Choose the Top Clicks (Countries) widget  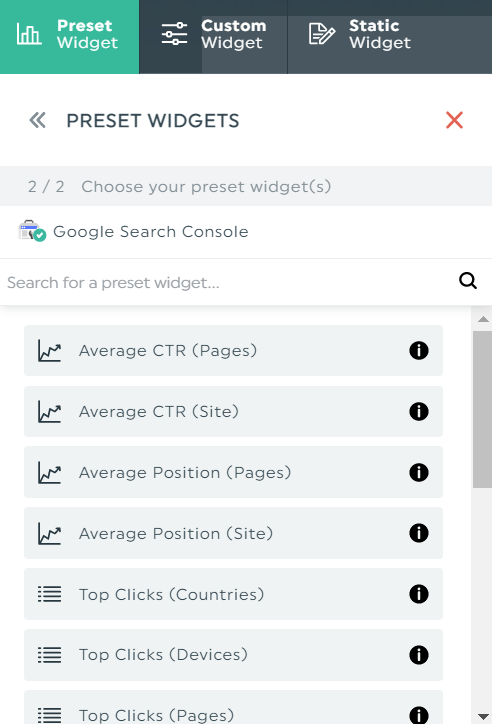(x=233, y=594)
